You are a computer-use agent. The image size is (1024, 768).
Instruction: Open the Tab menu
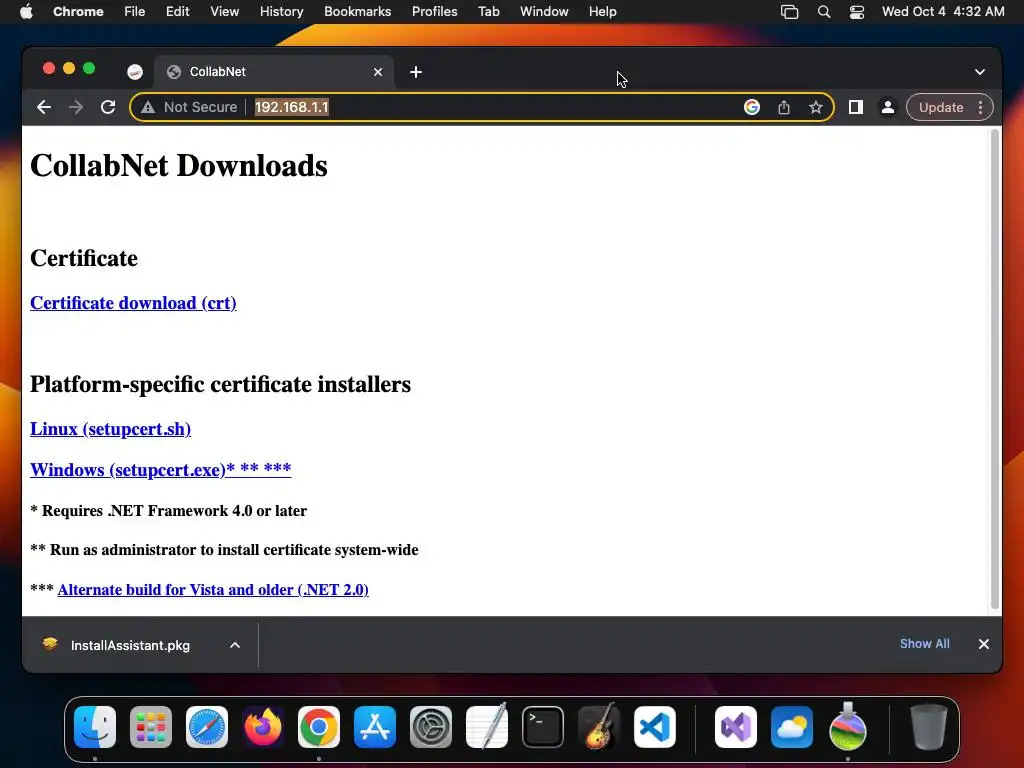488,12
